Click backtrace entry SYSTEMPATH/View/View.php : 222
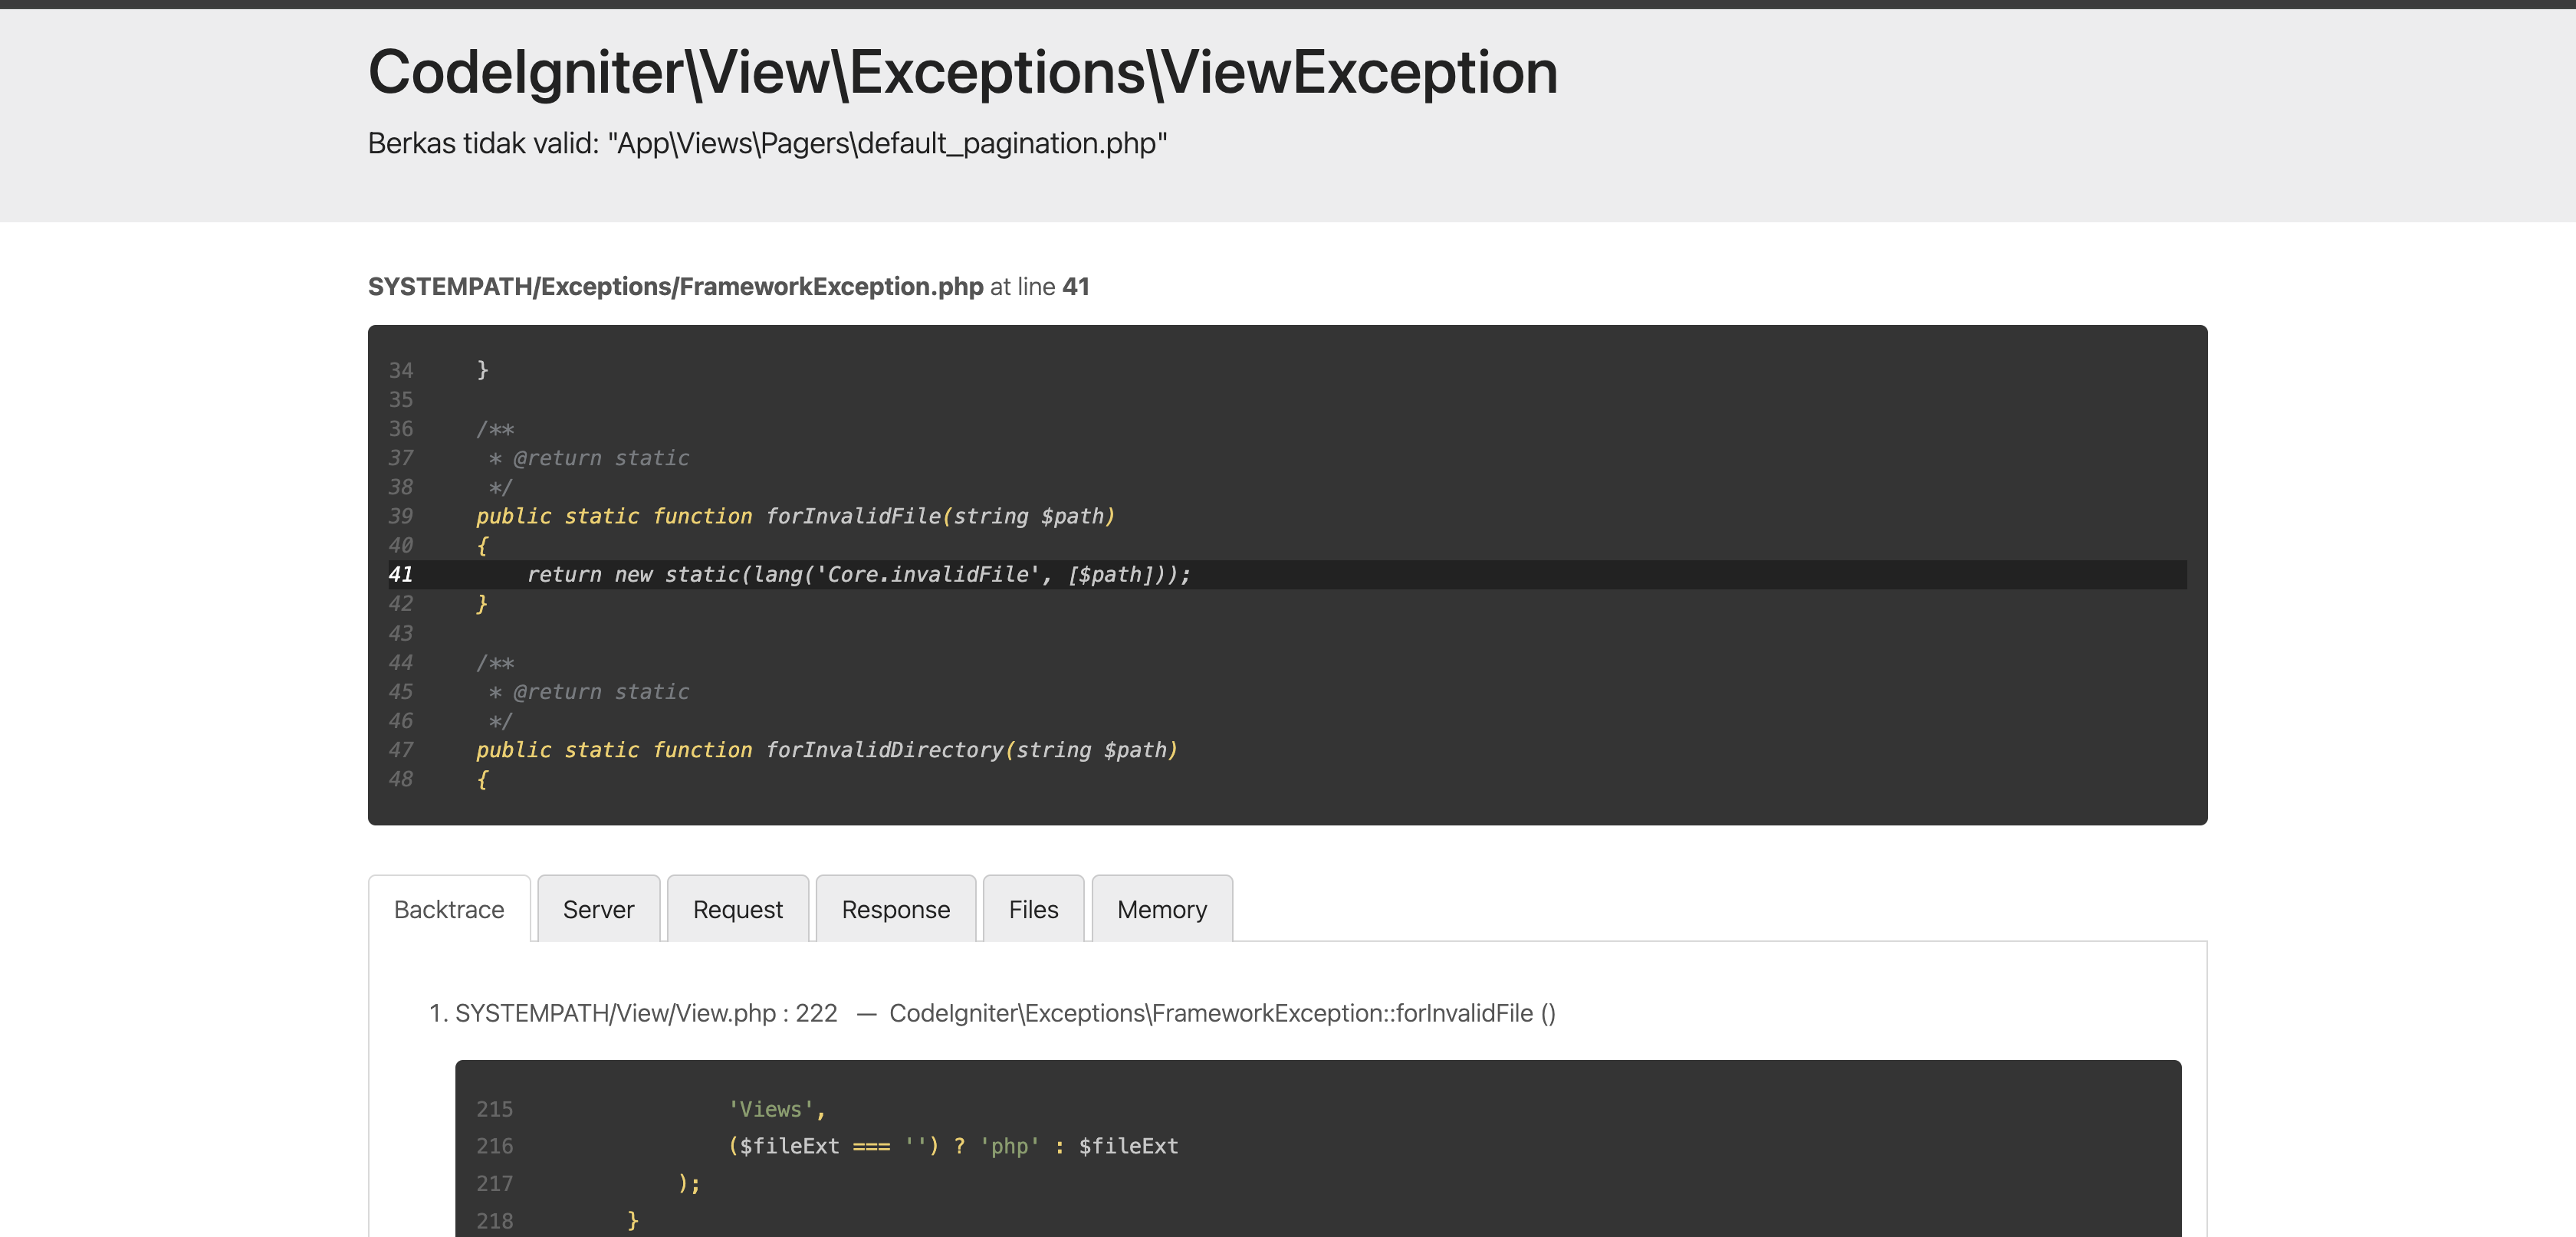This screenshot has width=2576, height=1237. tap(645, 1013)
